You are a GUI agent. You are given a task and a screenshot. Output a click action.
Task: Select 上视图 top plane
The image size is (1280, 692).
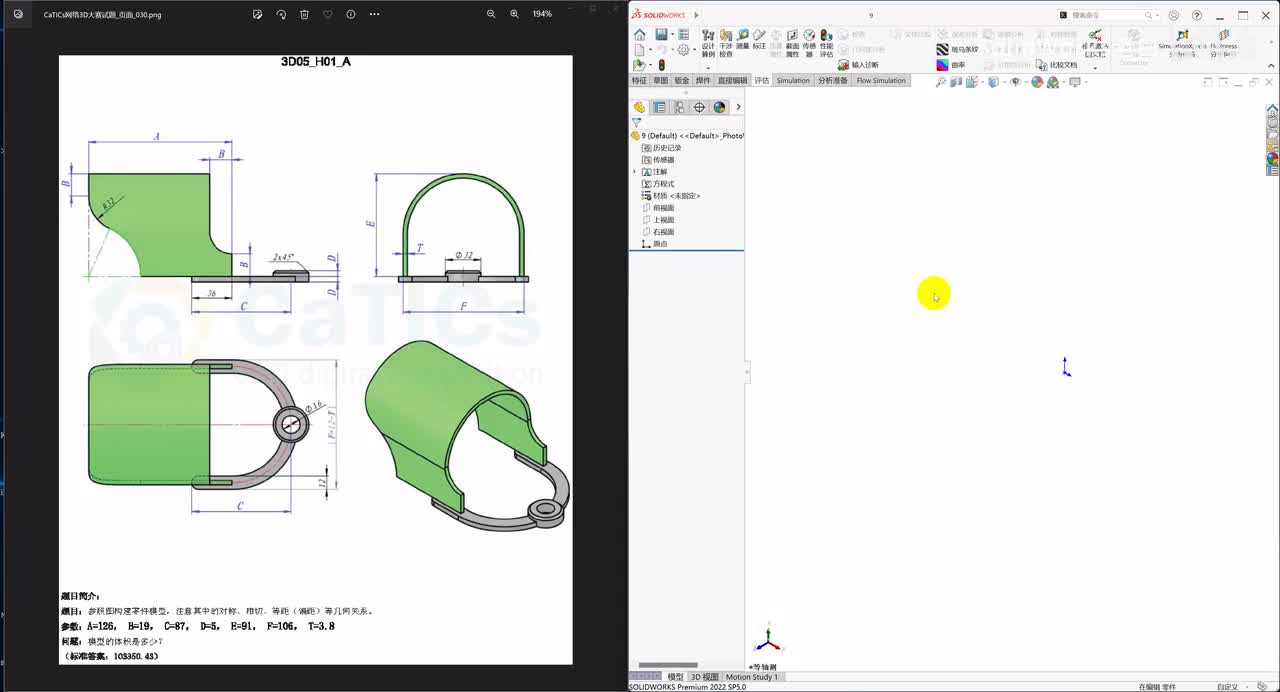tap(658, 220)
